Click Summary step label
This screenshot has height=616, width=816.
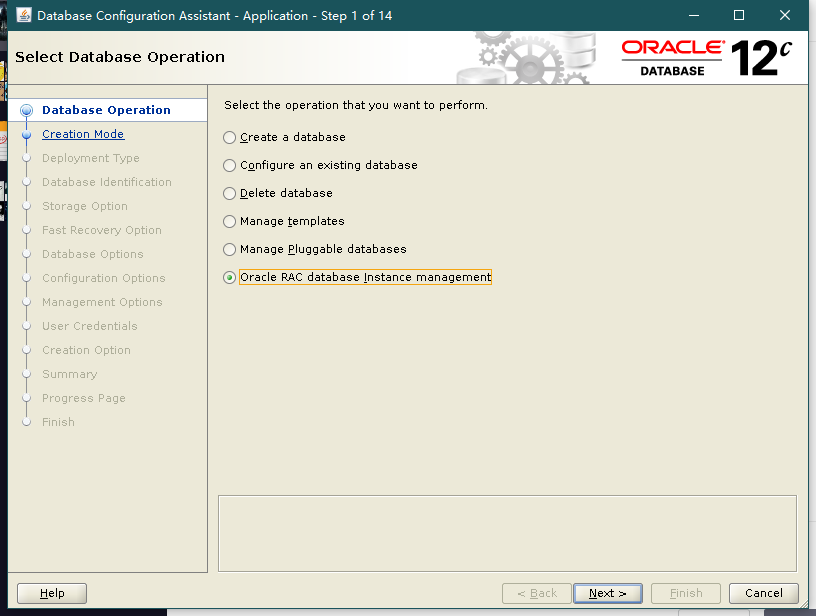click(x=69, y=374)
